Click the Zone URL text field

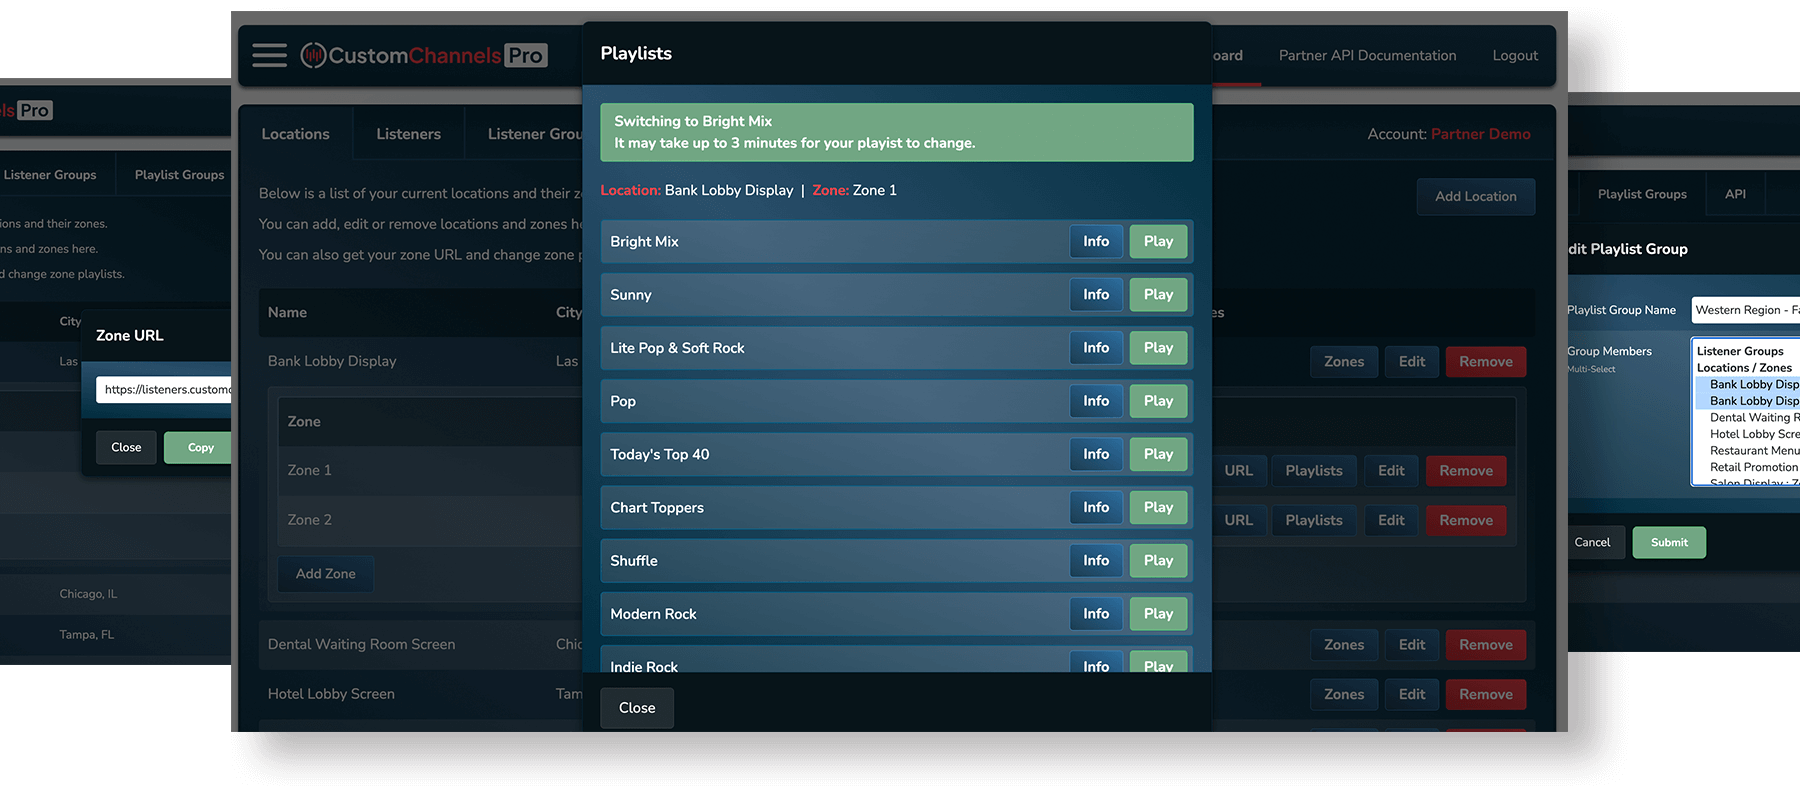coord(165,389)
